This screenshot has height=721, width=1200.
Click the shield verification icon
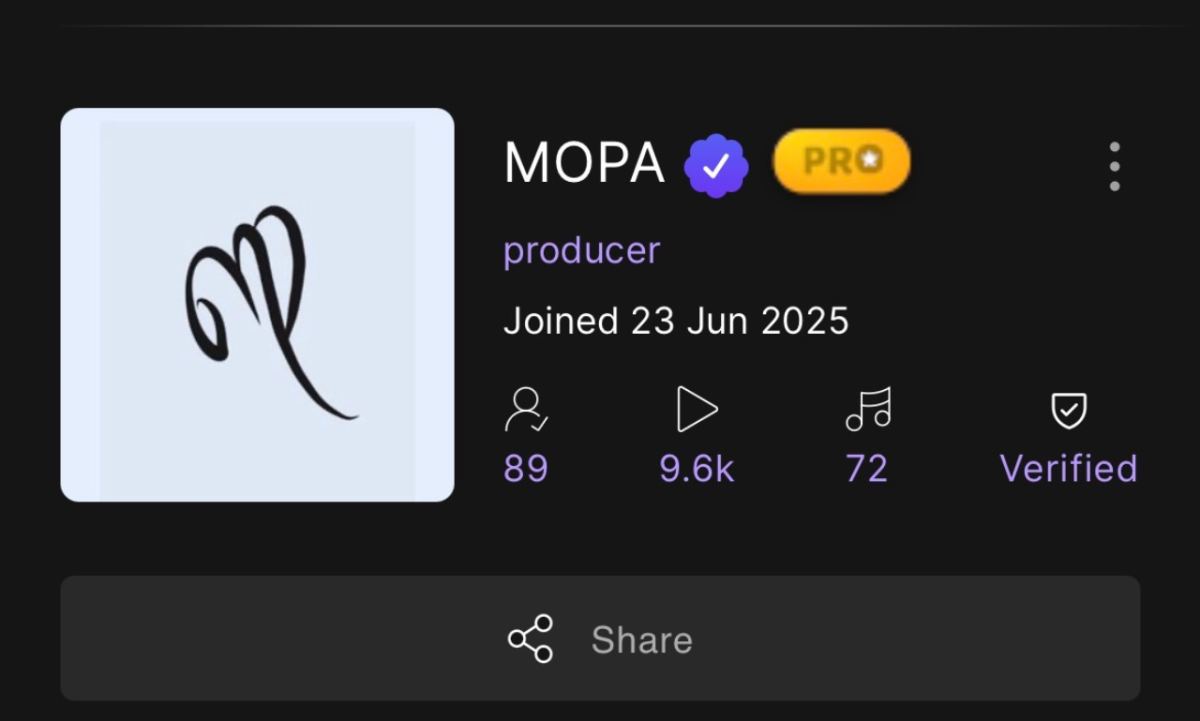(1068, 410)
